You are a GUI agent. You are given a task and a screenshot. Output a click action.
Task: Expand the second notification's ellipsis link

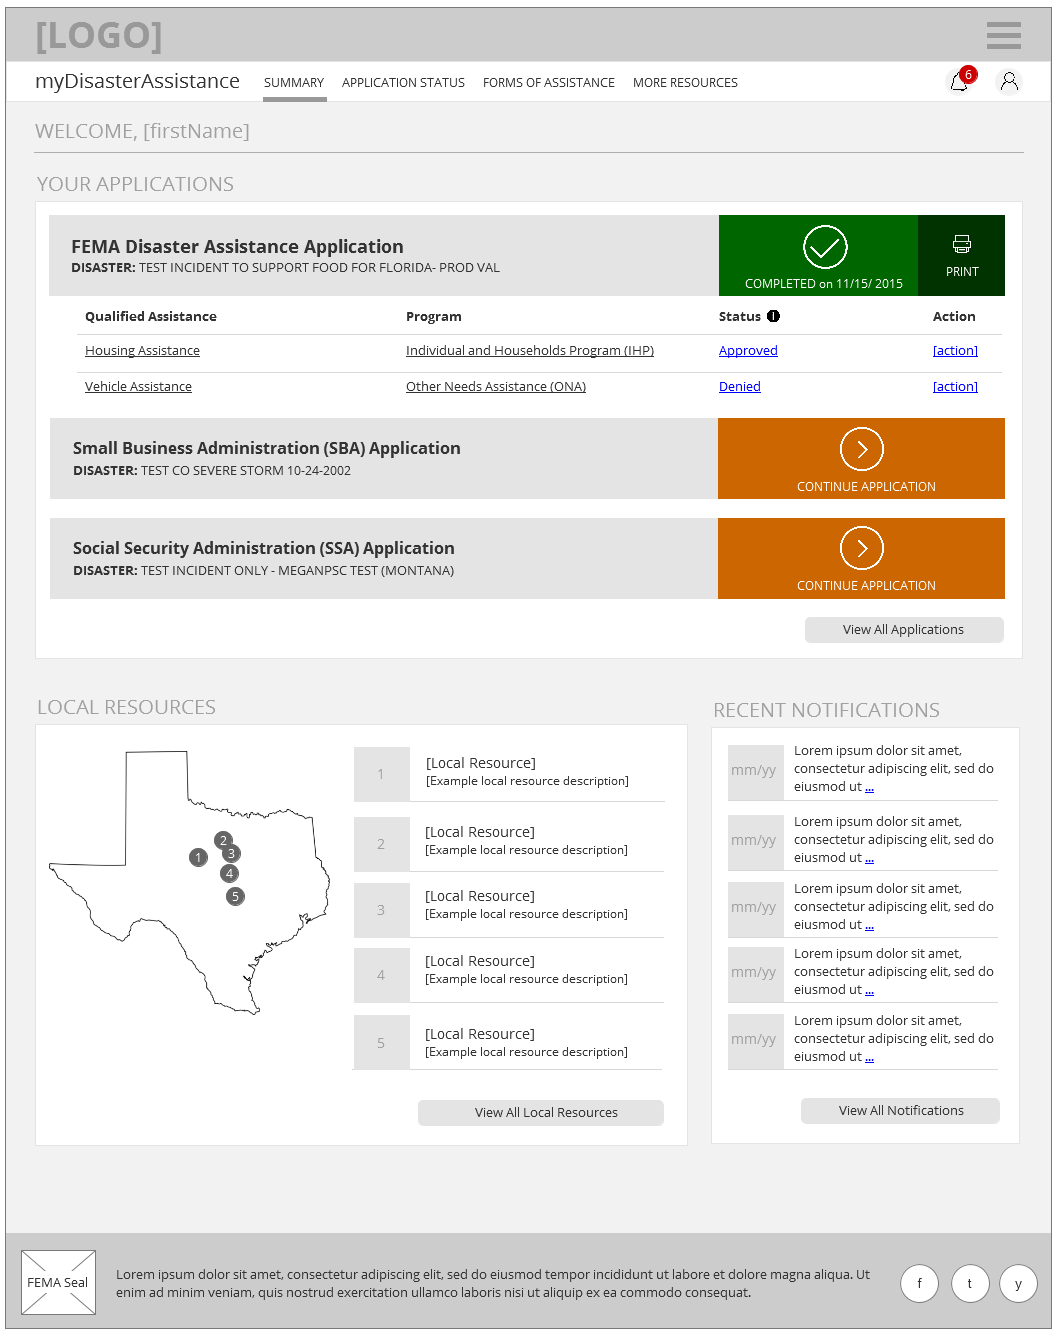(x=869, y=859)
